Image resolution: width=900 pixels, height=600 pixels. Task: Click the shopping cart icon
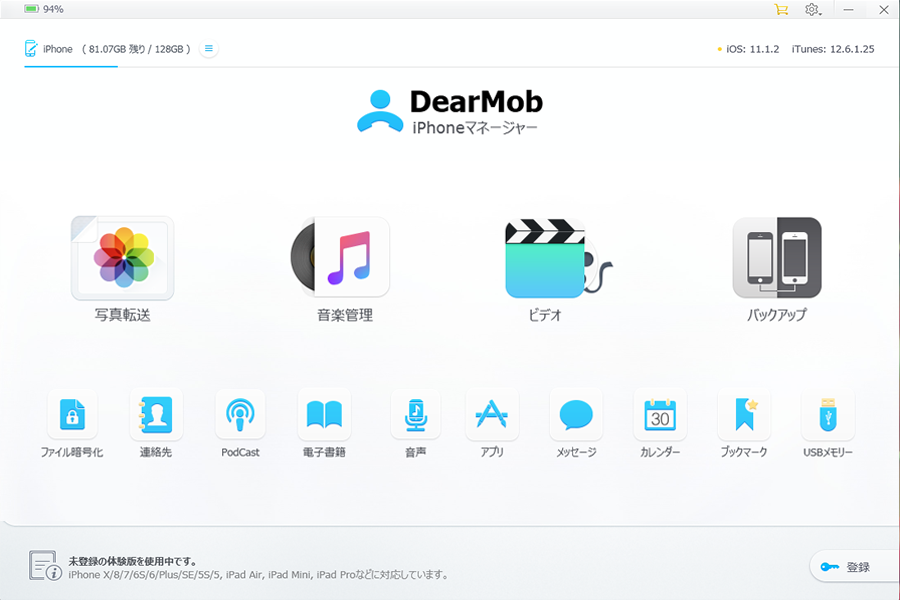click(781, 9)
